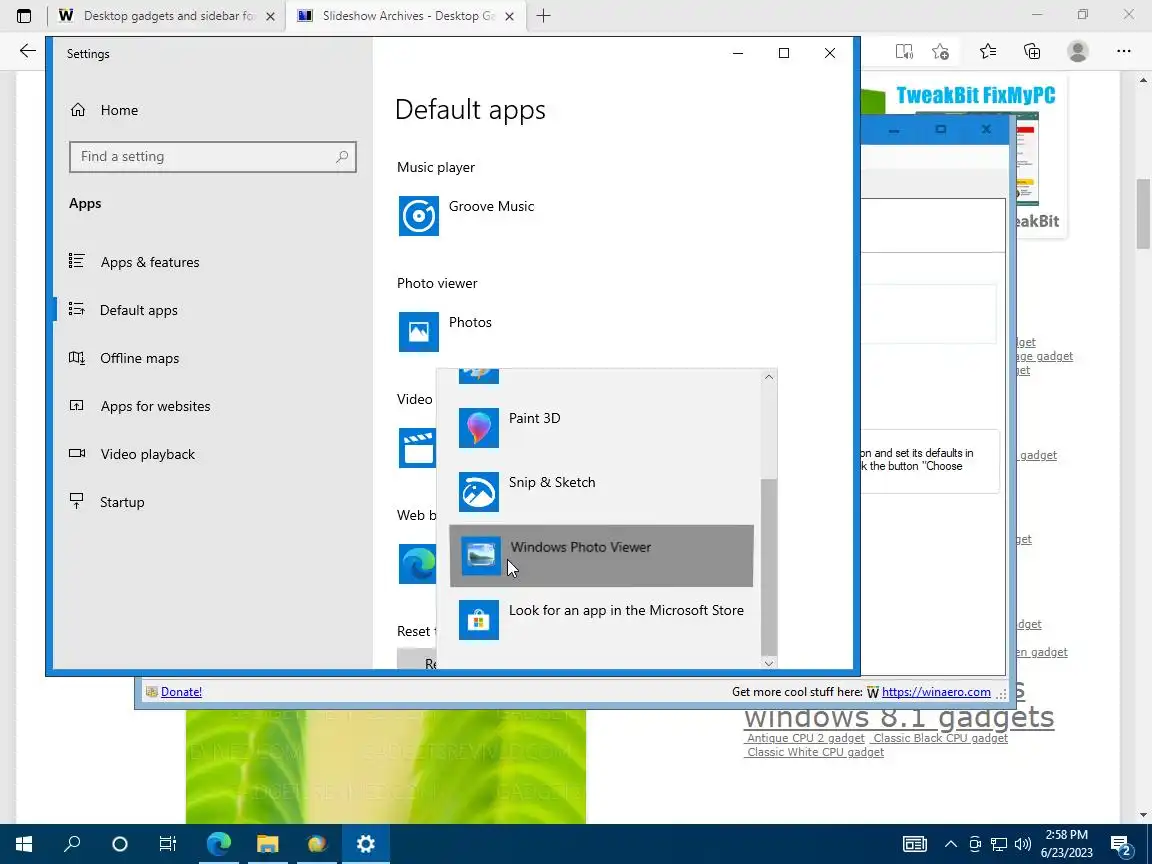The image size is (1152, 864).
Task: Choose Paint 3D from the app list
Action: 601,428
